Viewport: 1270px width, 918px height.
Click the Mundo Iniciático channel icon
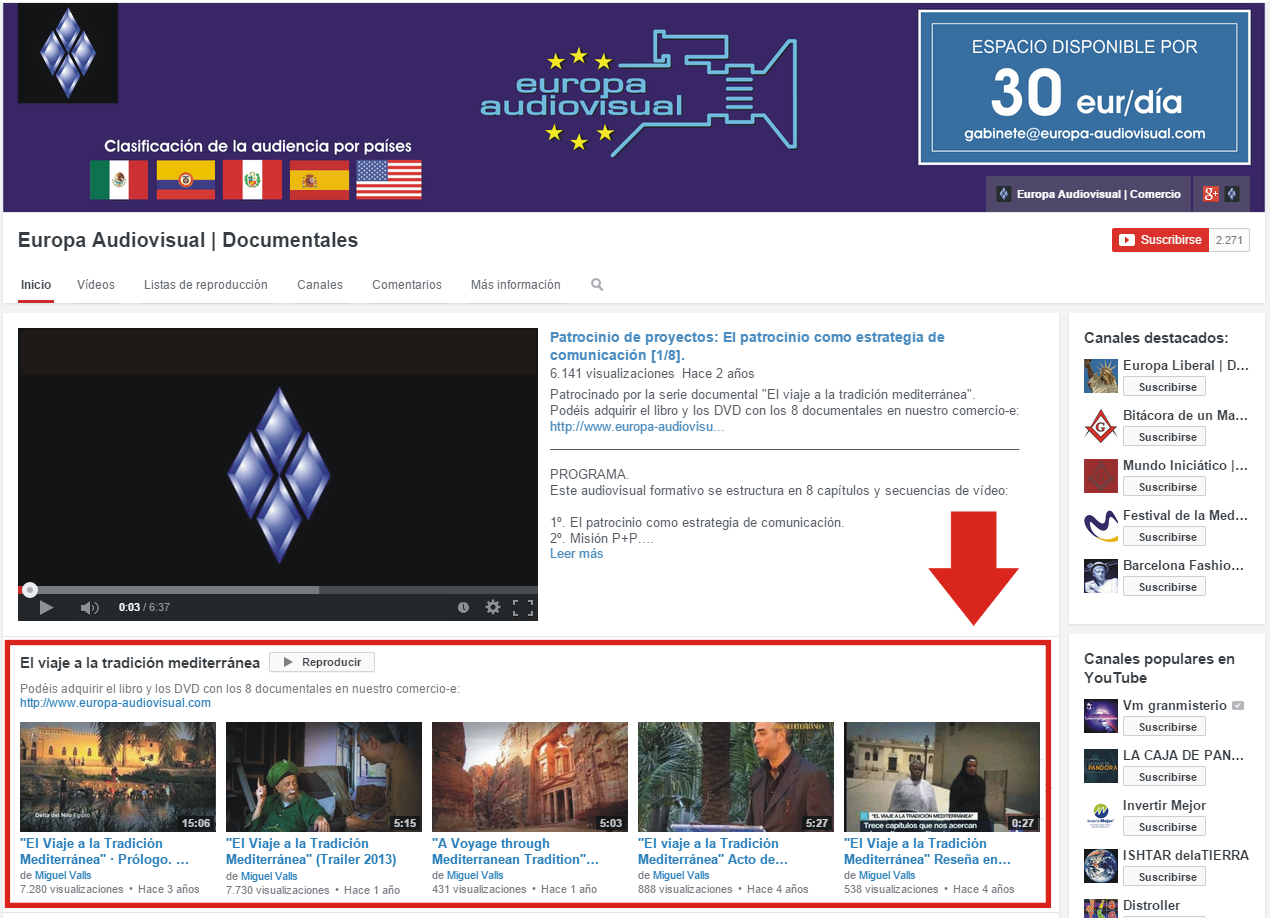click(1101, 476)
